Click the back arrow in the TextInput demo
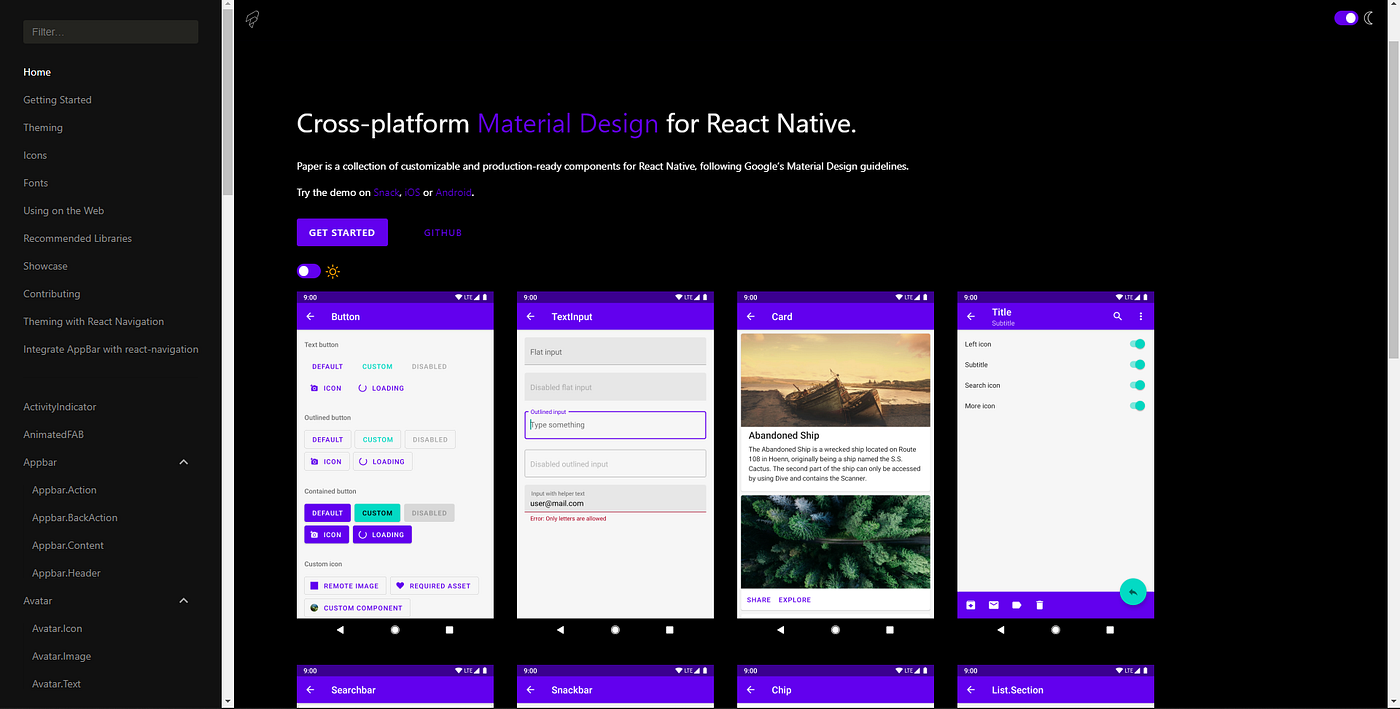The height and width of the screenshot is (709, 1400). pyautogui.click(x=530, y=316)
